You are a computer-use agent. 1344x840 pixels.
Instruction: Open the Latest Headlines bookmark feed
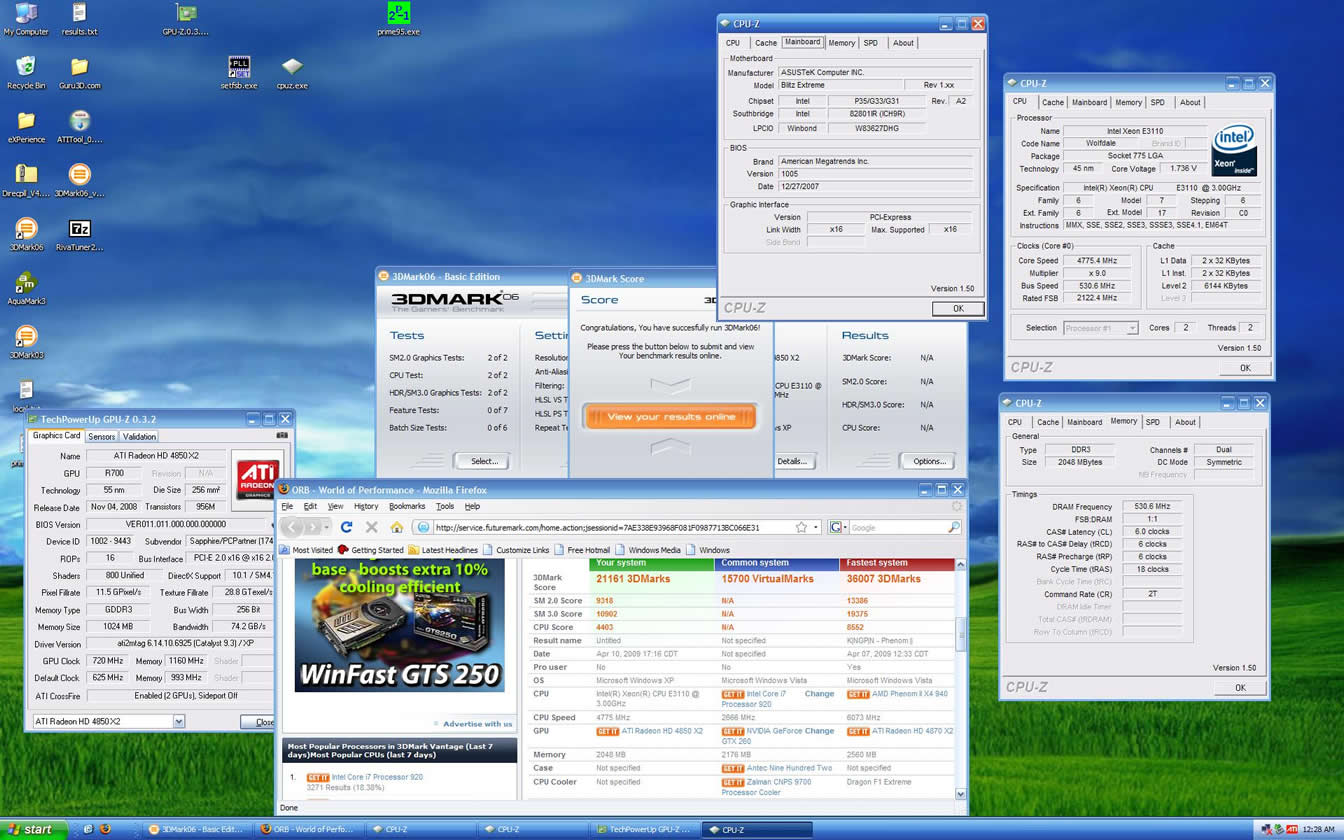[x=443, y=550]
